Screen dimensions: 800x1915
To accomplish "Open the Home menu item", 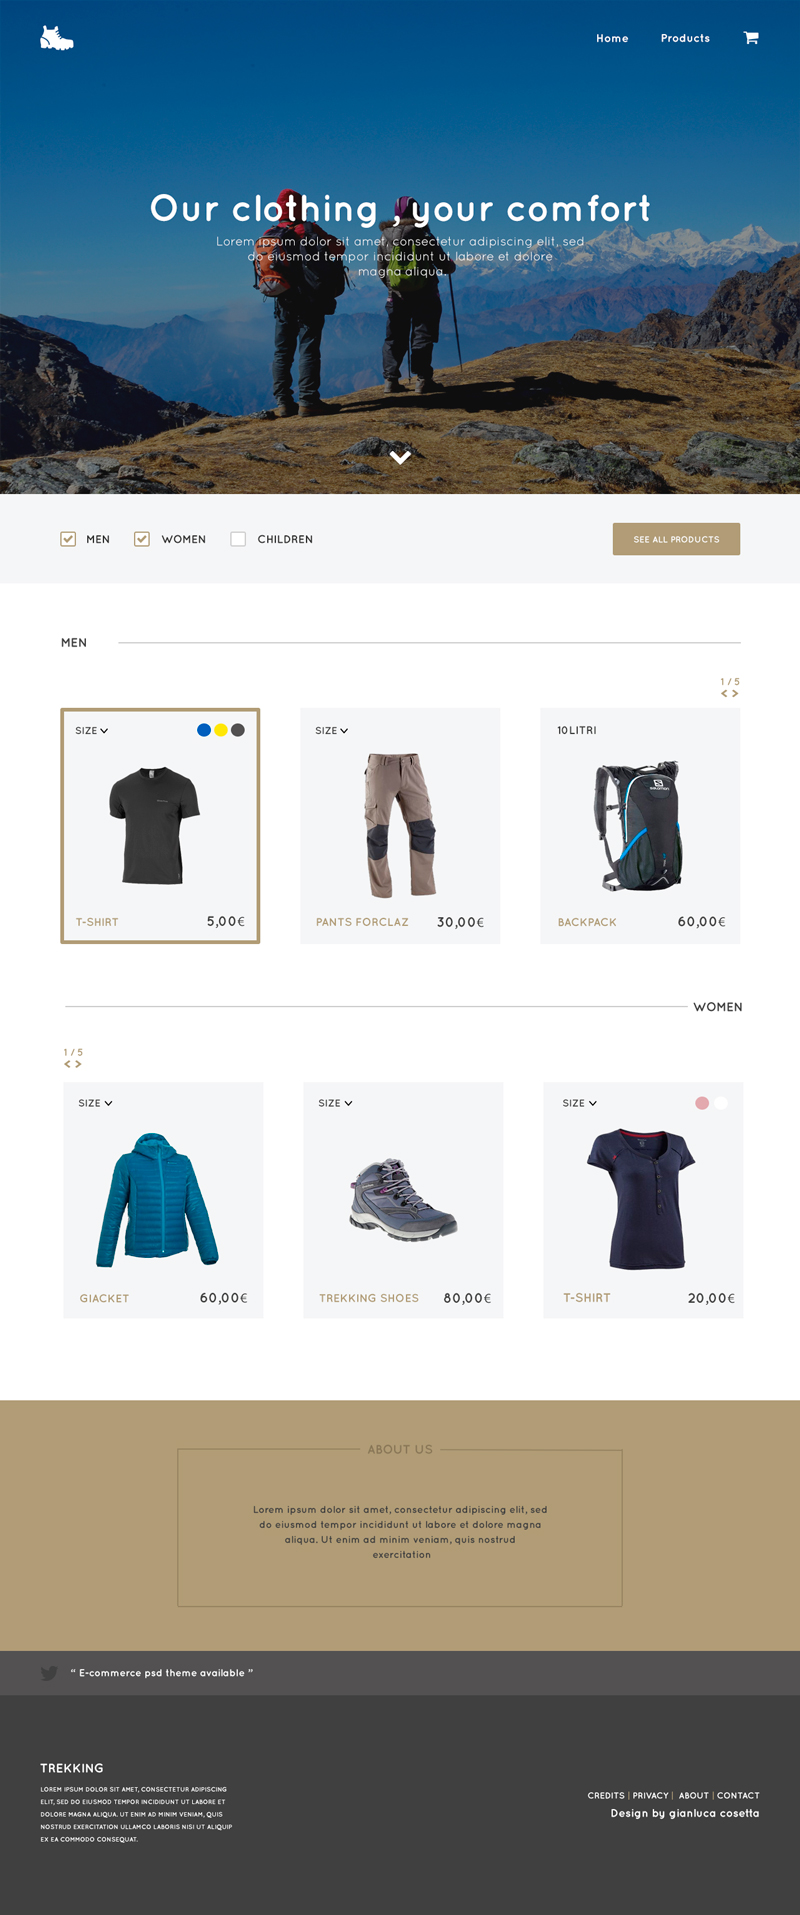I will click(x=612, y=38).
